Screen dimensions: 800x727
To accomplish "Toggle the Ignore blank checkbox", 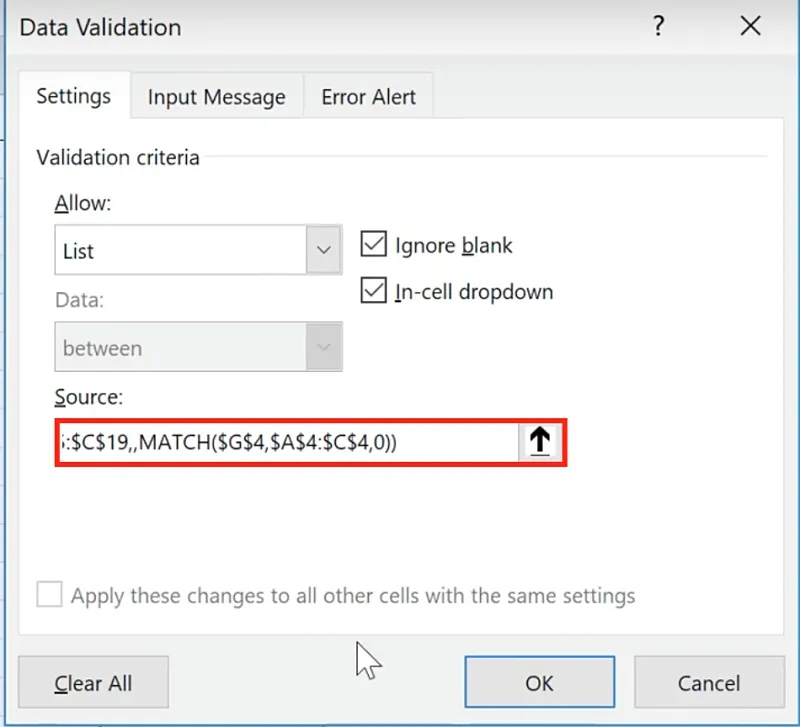I will pyautogui.click(x=374, y=245).
